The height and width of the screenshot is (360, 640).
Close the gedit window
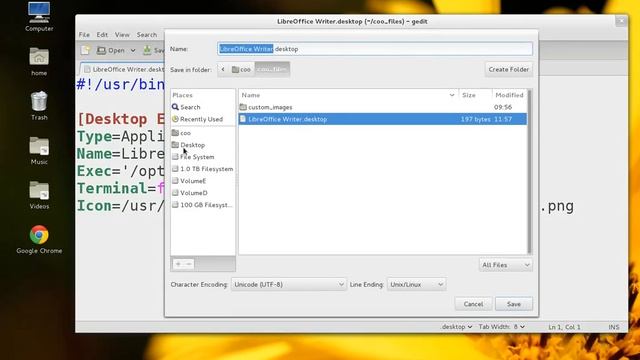(621, 20)
